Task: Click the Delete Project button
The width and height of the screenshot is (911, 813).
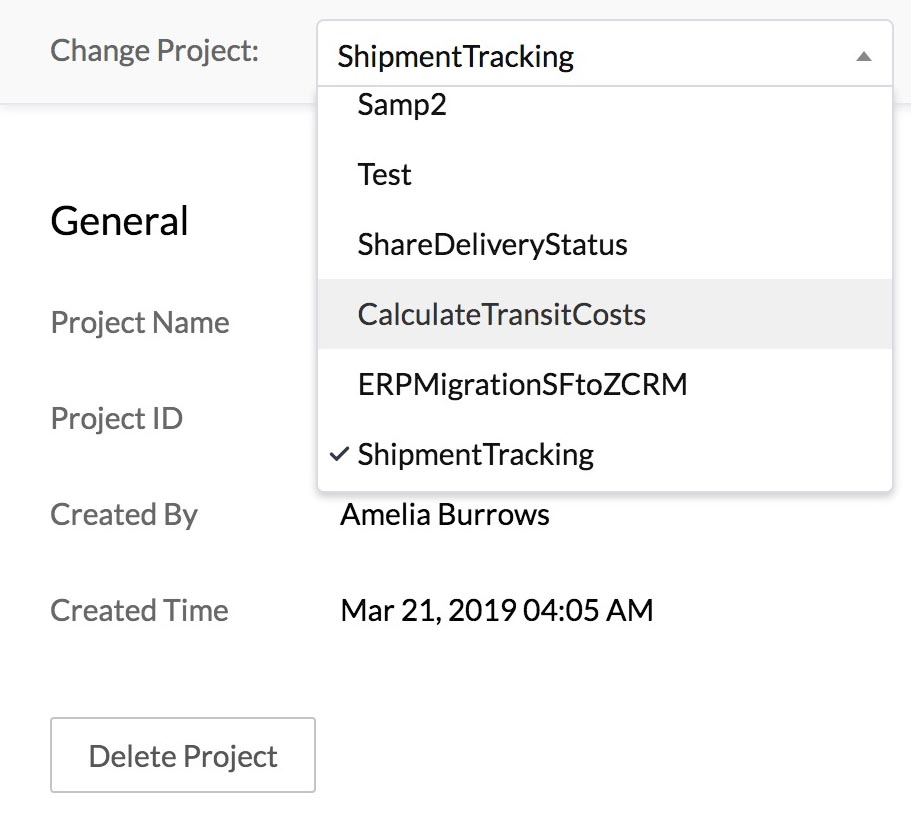Action: coord(182,756)
